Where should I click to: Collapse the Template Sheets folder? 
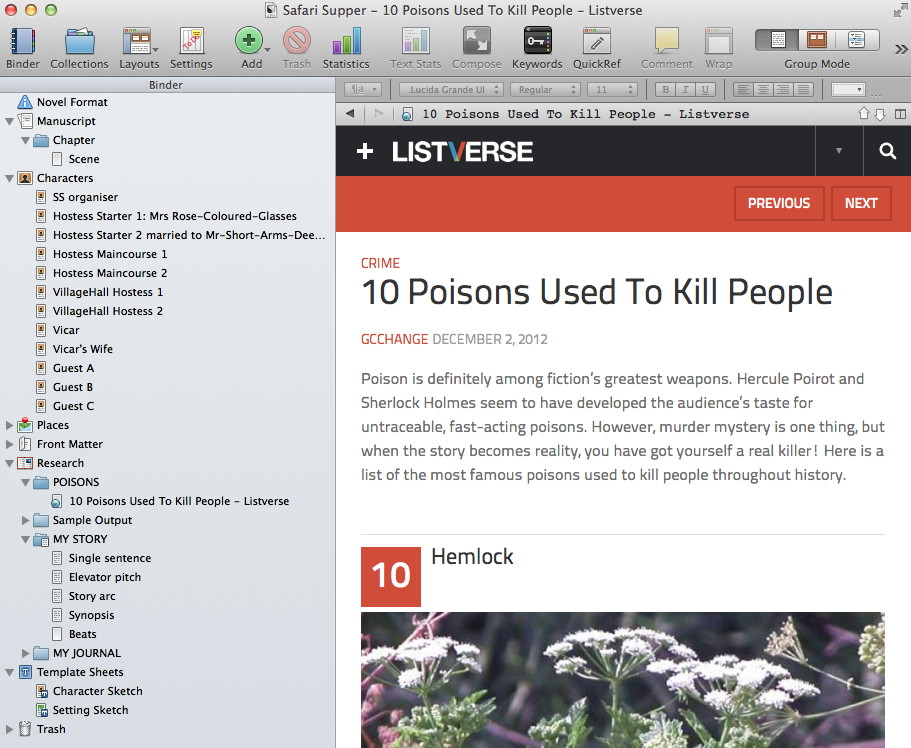pyautogui.click(x=9, y=672)
